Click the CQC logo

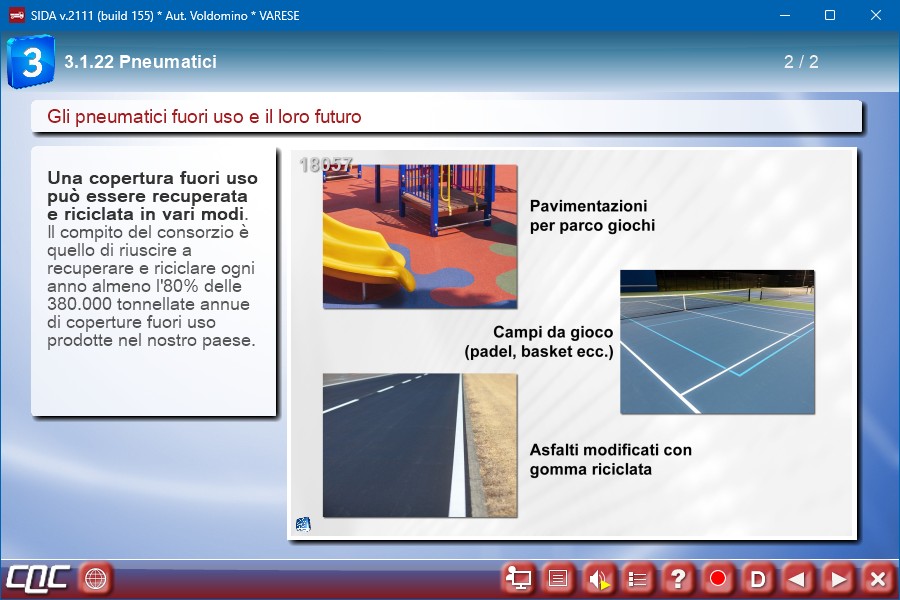coord(37,578)
